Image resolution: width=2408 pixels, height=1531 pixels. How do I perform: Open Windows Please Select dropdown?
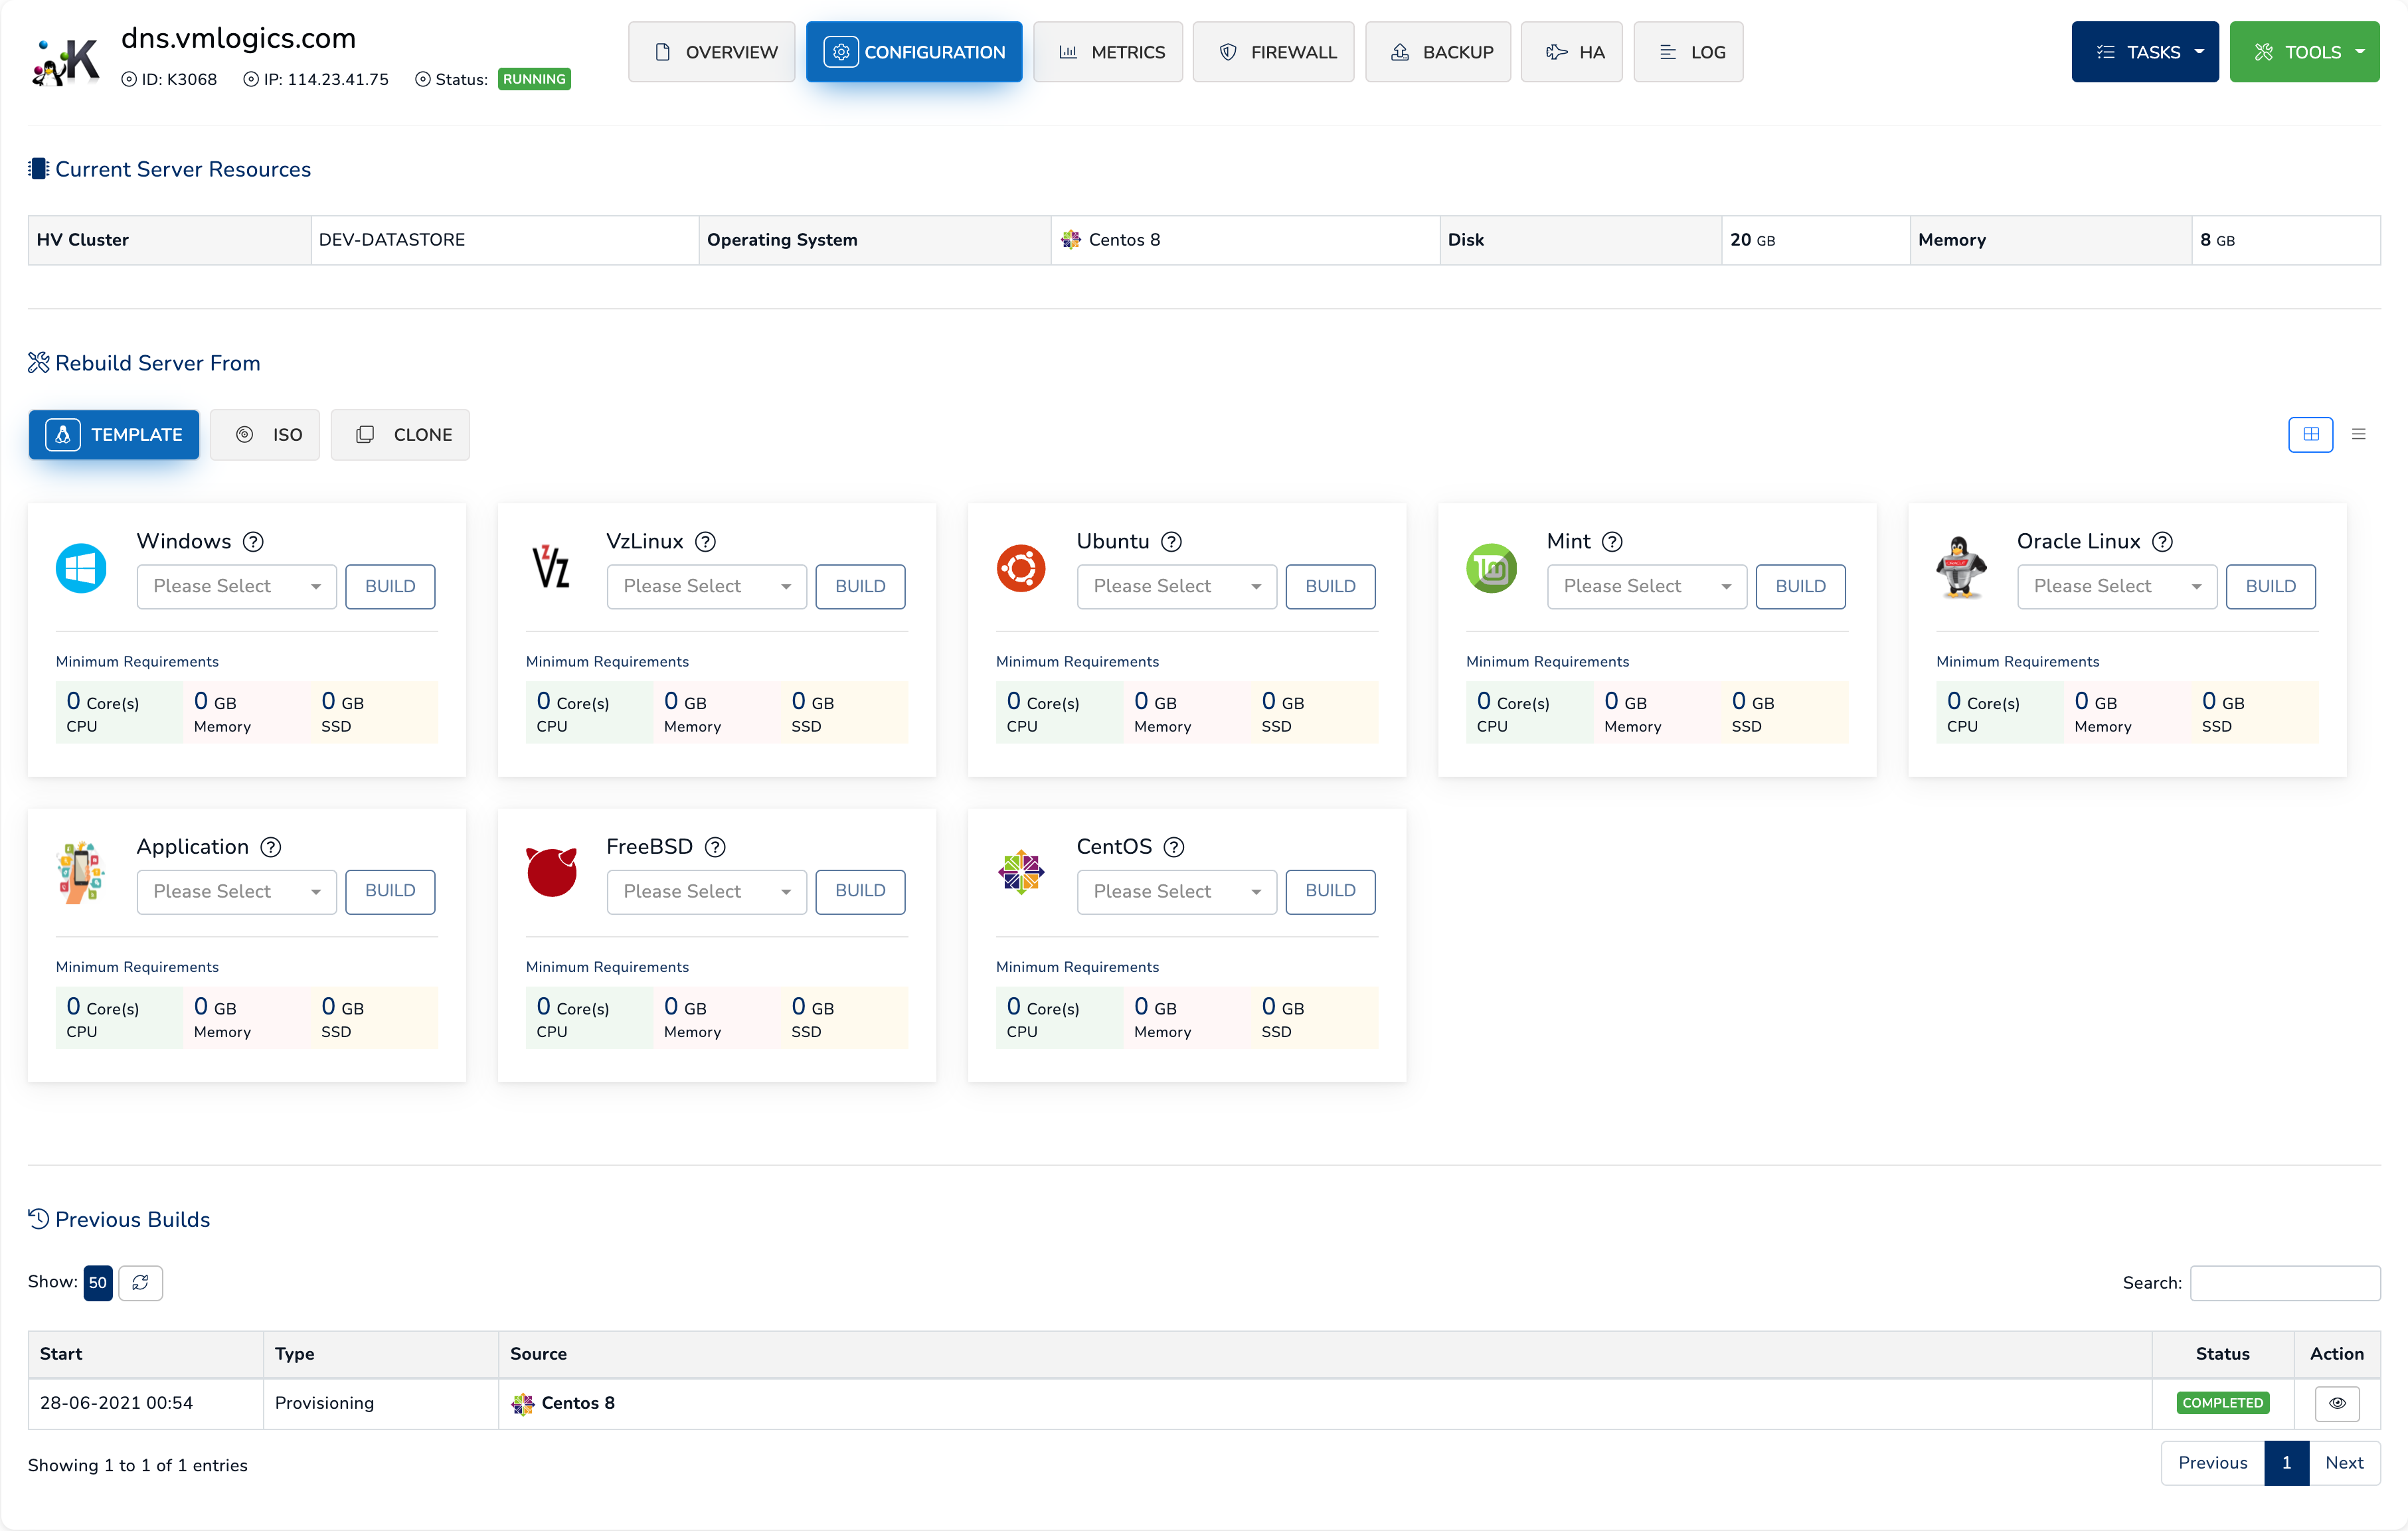236,586
